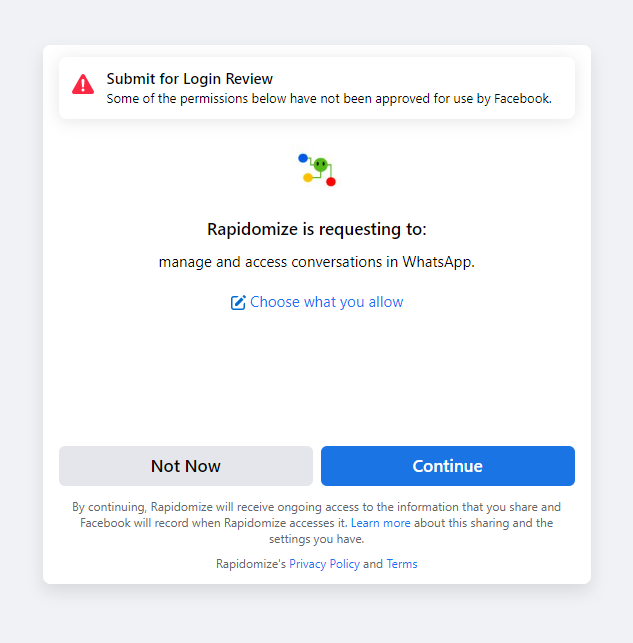Click the blue dot in the Rapidomize logo

[303, 158]
